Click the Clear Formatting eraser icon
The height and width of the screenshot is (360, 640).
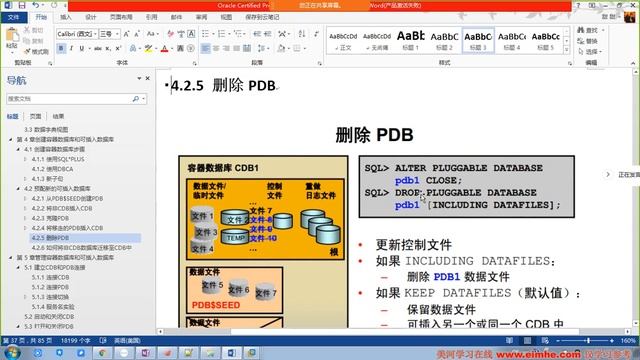click(x=170, y=34)
